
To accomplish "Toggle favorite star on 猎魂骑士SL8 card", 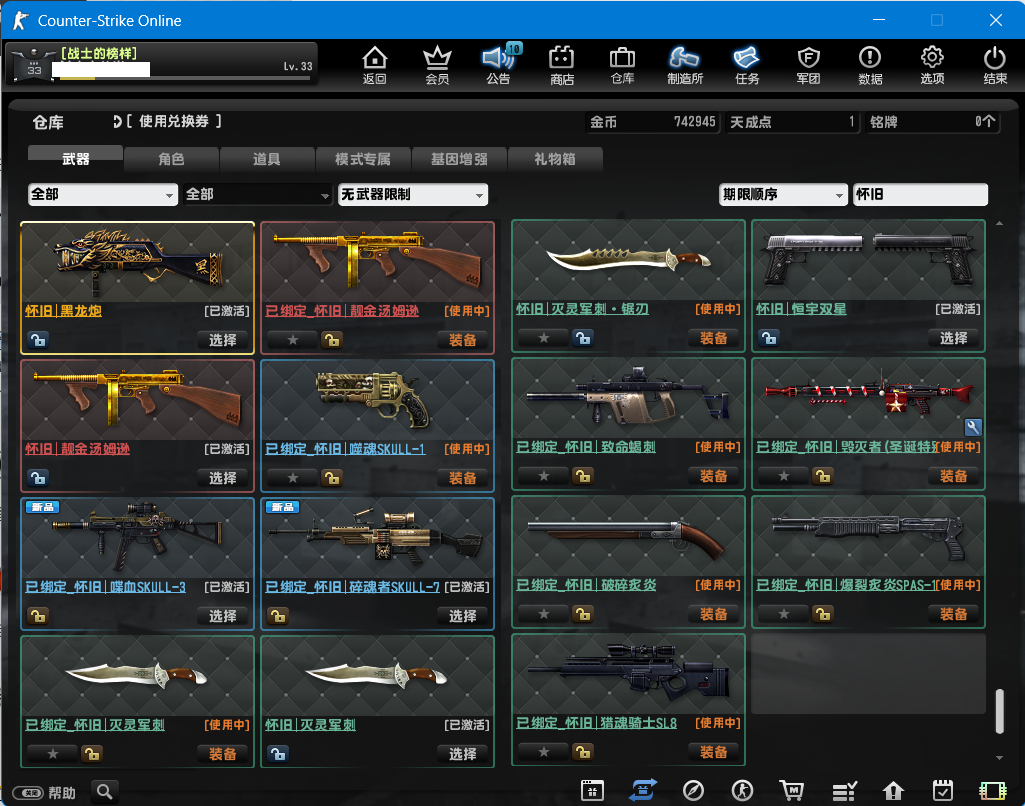I will coord(543,752).
